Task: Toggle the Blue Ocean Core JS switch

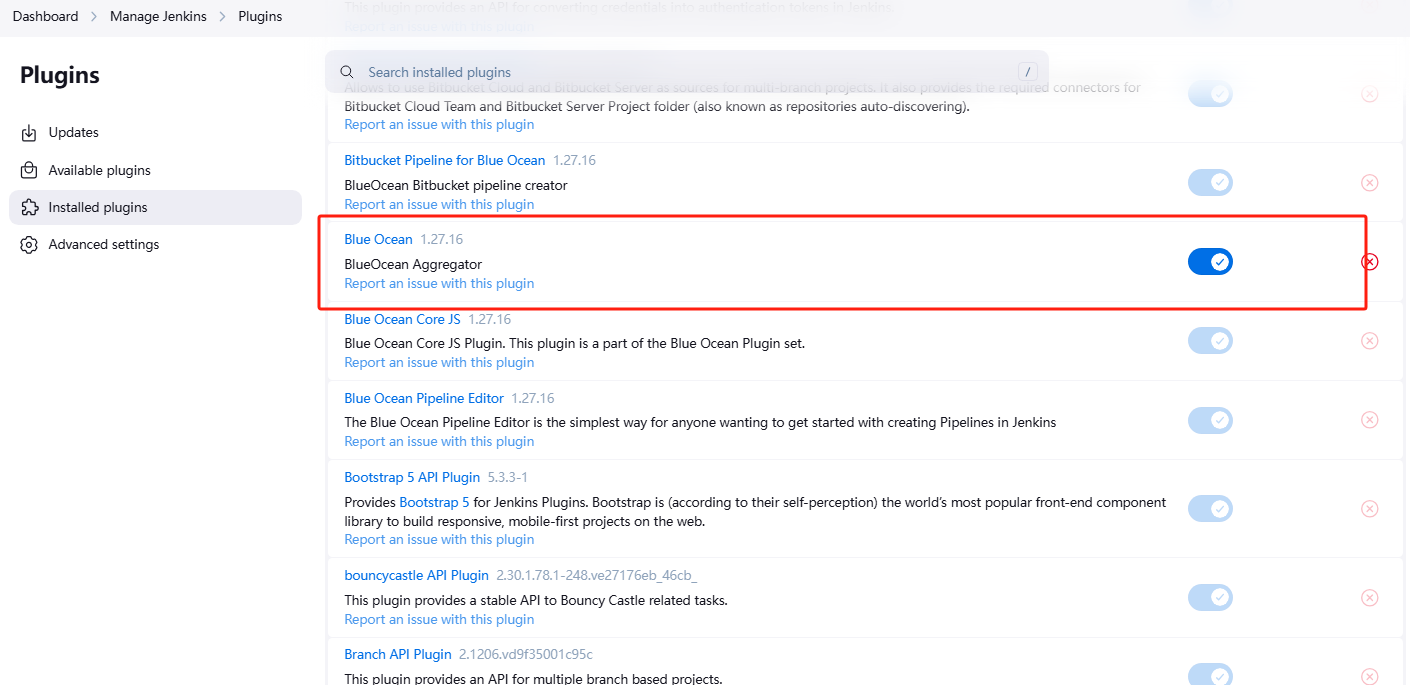Action: (1210, 341)
